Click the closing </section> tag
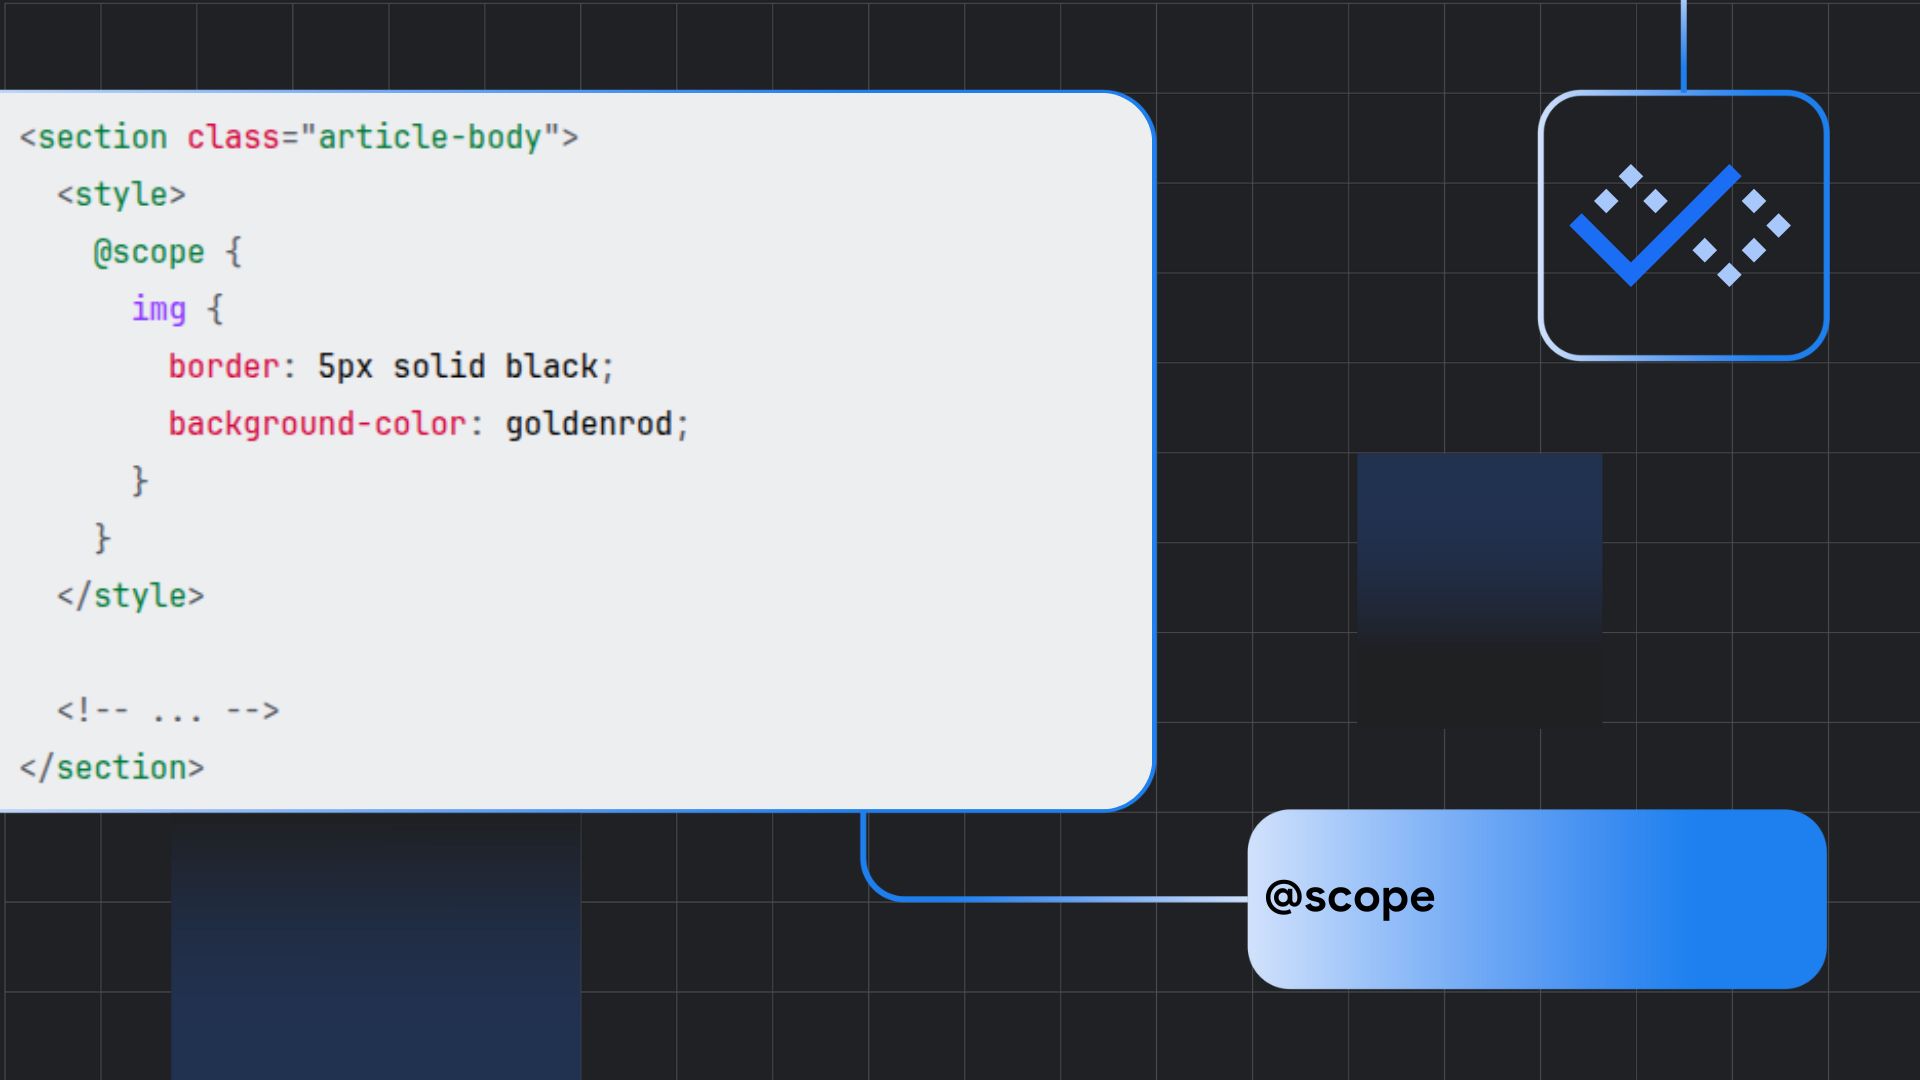 coord(112,768)
